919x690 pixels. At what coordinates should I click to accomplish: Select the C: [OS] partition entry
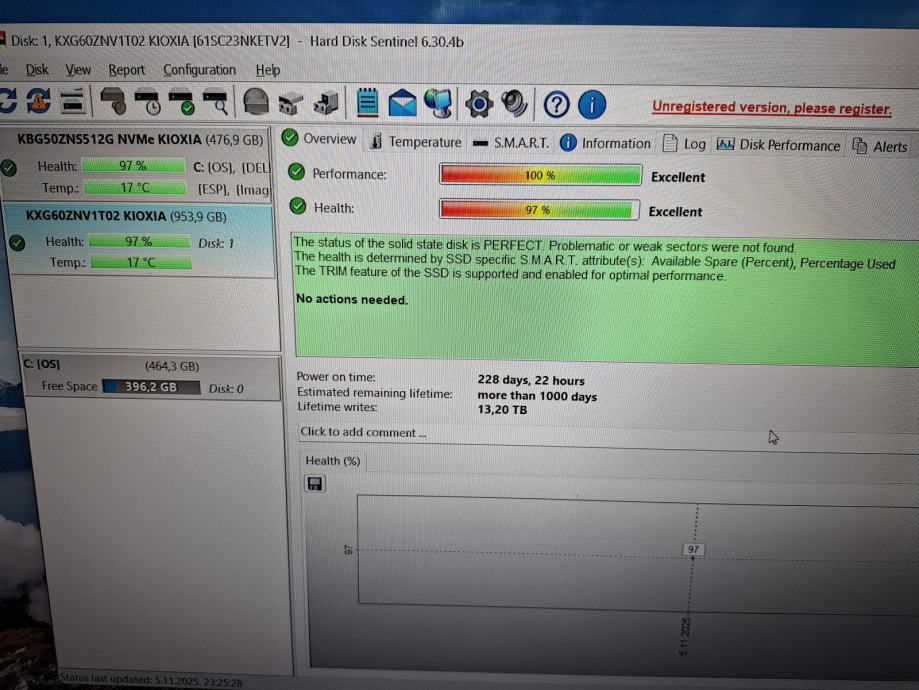[151, 376]
